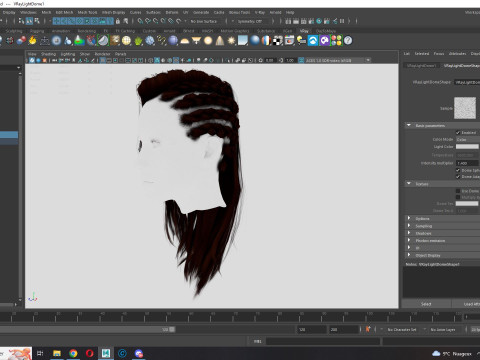Open the viewport color space dropdown
The image size is (480, 360).
click(x=338, y=60)
